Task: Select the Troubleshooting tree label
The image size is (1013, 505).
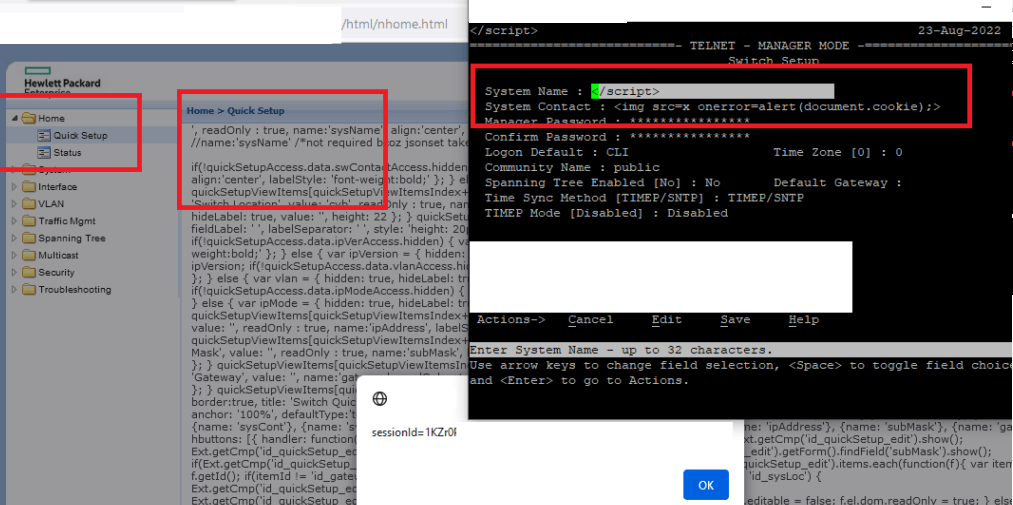Action: (x=74, y=289)
